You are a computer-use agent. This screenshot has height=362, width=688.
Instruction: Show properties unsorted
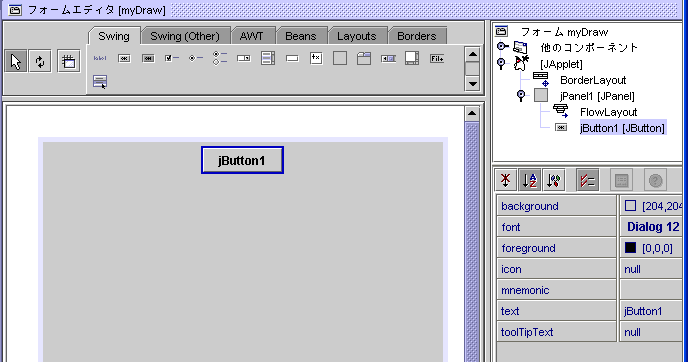coord(505,180)
